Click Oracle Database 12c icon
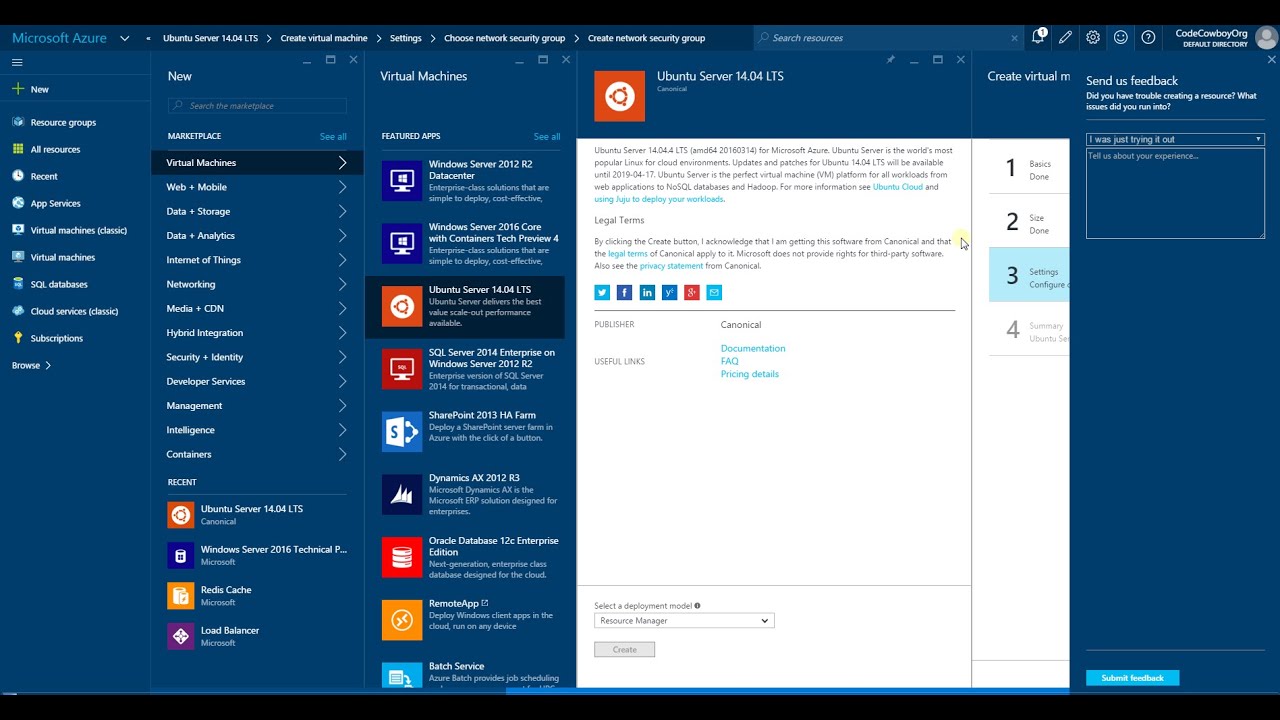The width and height of the screenshot is (1280, 720). (x=402, y=557)
